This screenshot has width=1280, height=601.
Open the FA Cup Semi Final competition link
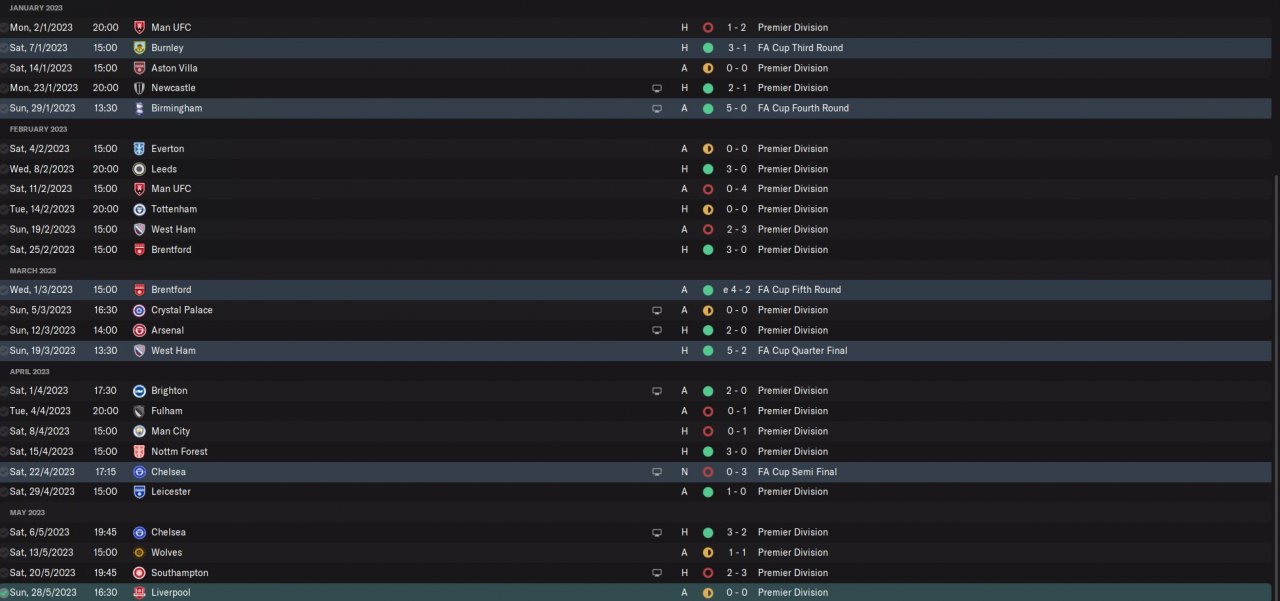(x=797, y=472)
